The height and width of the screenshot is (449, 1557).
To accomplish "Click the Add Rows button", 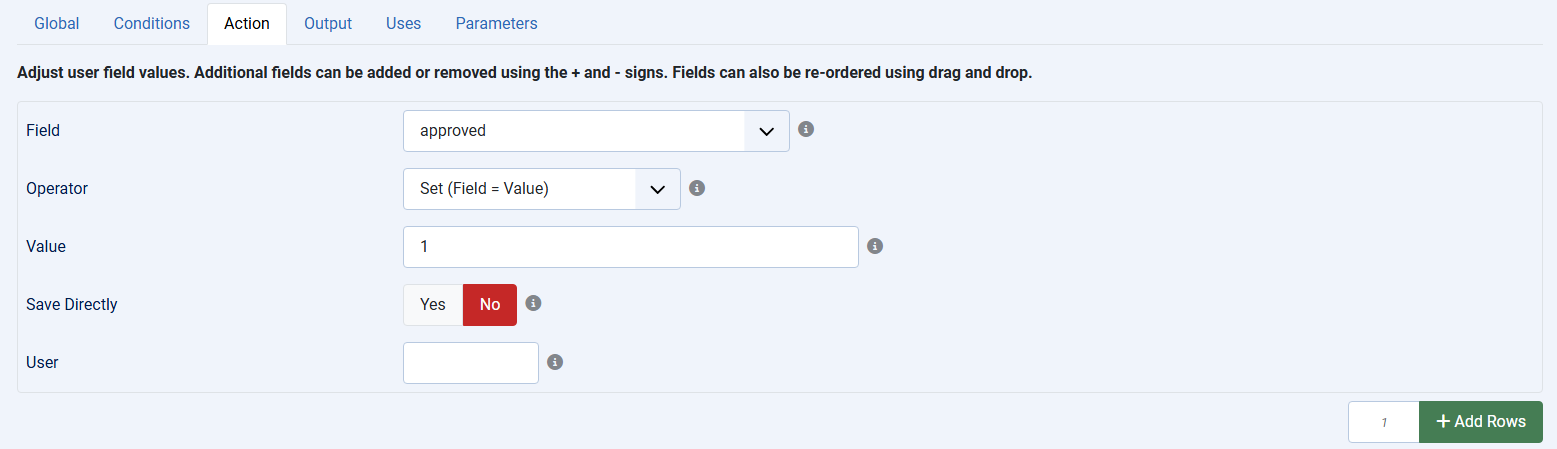I will (1480, 422).
